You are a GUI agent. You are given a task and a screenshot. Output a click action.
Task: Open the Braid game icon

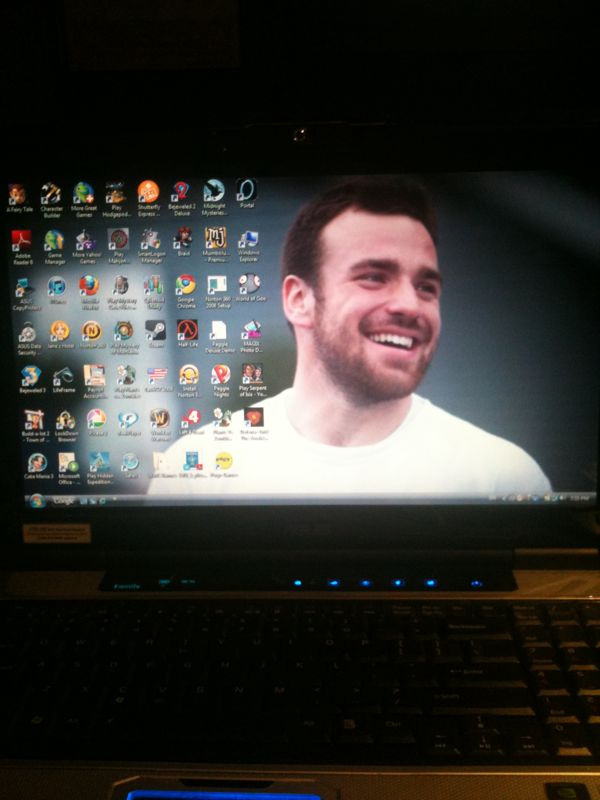[183, 238]
